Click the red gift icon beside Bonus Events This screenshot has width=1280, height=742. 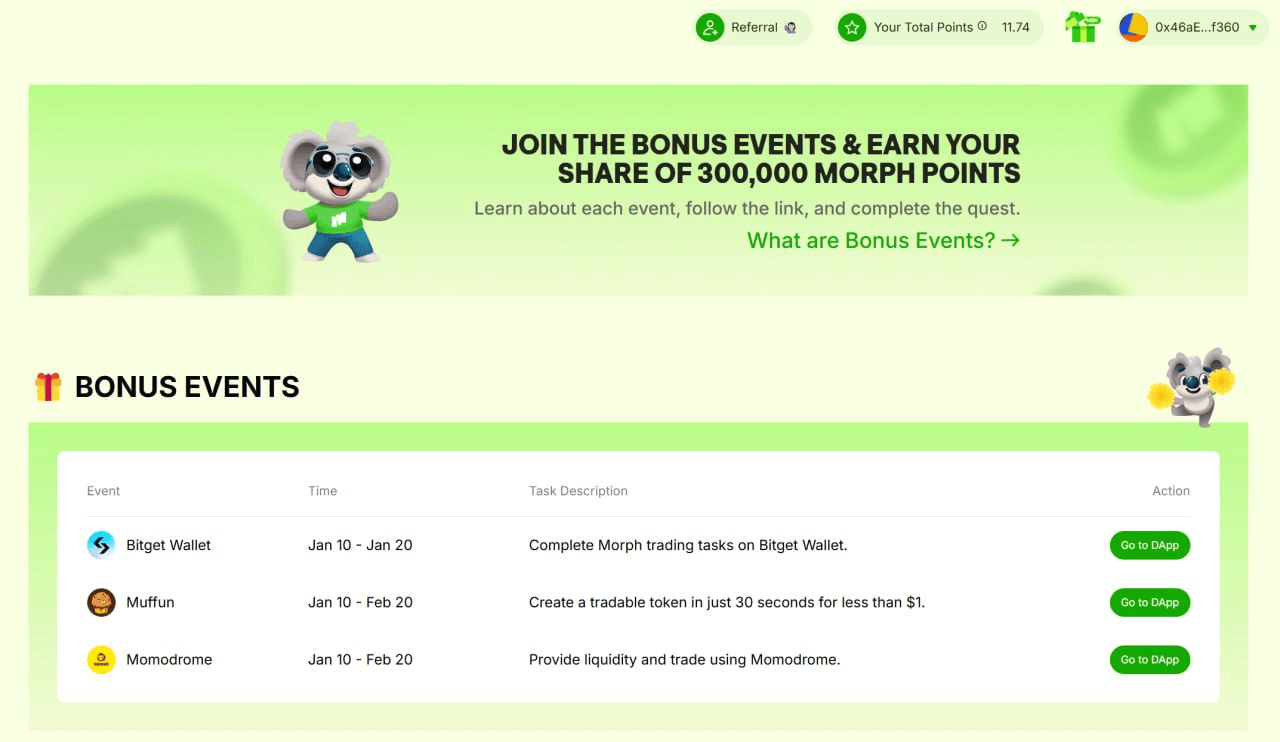[x=48, y=387]
